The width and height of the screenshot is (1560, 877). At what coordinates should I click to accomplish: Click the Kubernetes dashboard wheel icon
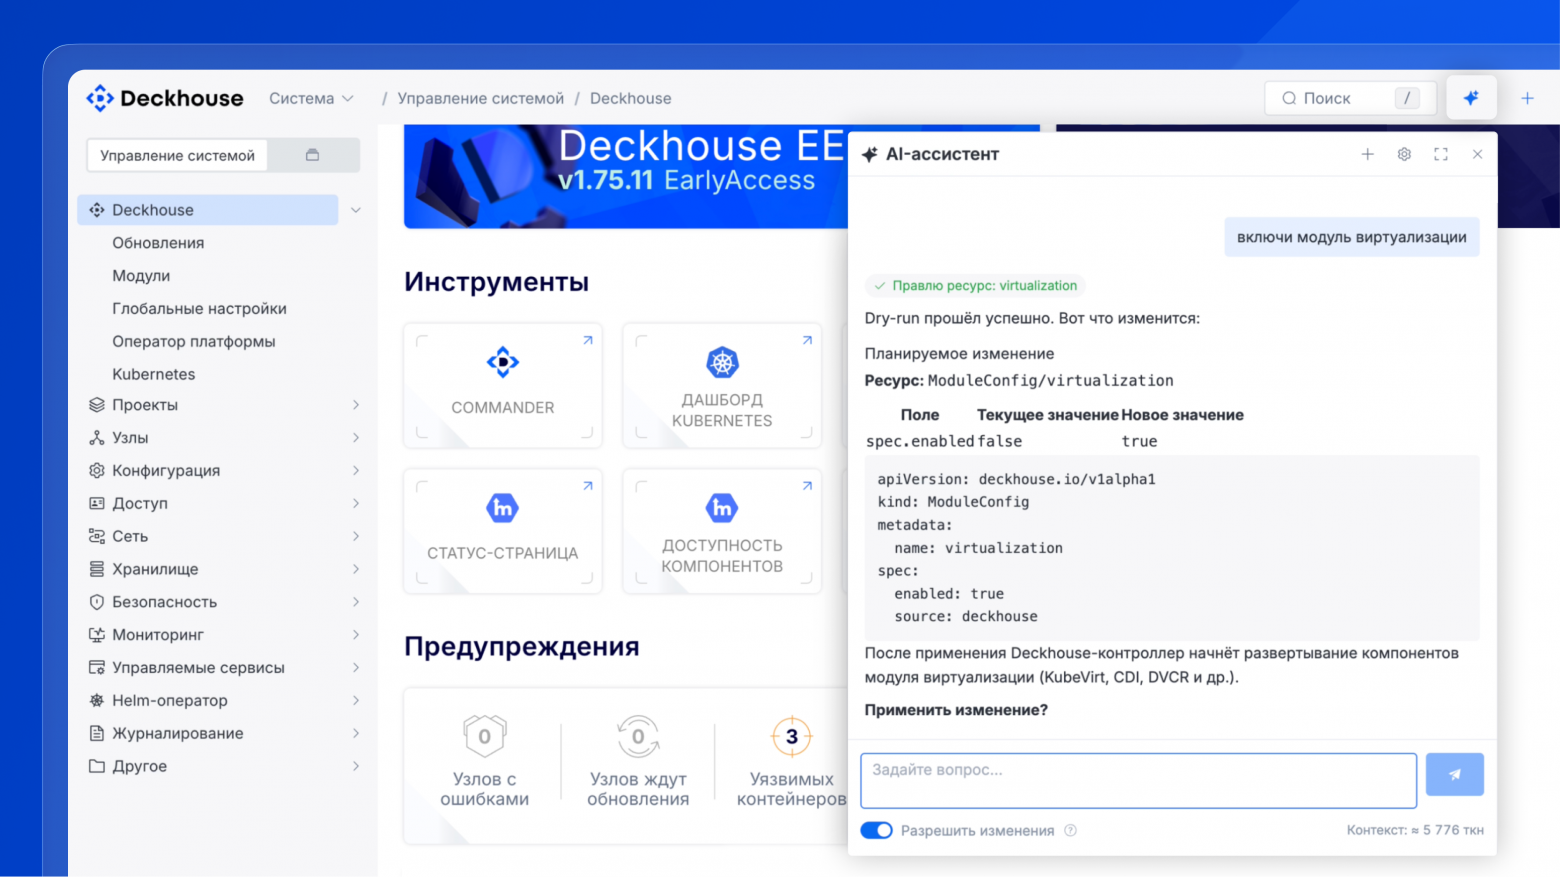(722, 362)
